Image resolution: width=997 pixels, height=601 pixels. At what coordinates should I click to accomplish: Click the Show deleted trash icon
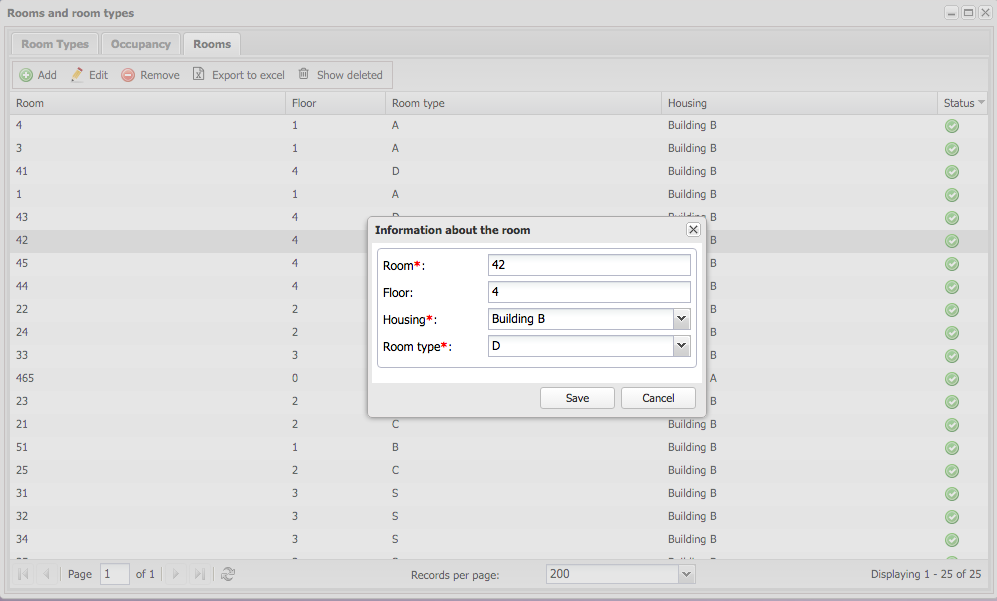[304, 74]
